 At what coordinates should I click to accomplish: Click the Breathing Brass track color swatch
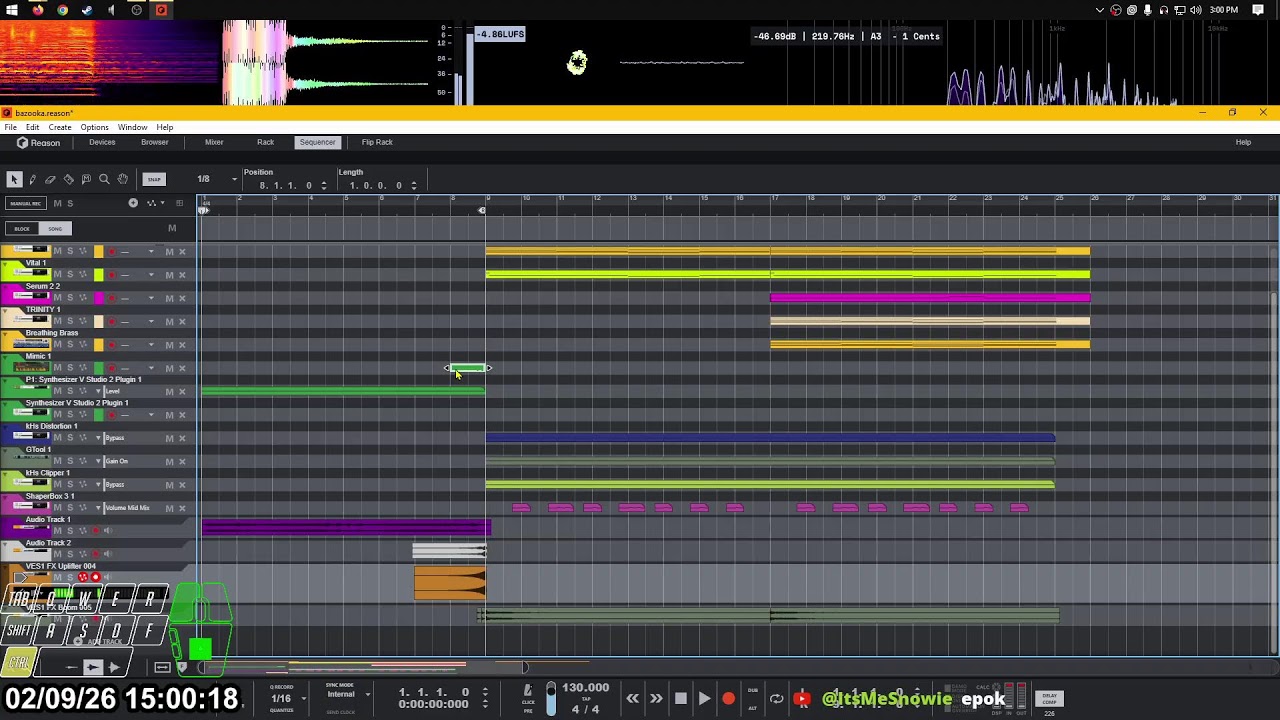[x=98, y=345]
